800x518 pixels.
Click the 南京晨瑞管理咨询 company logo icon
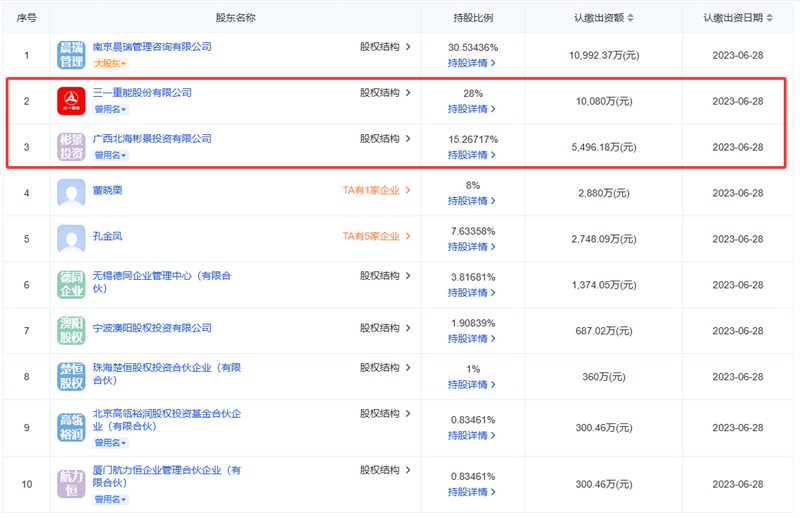tap(71, 55)
